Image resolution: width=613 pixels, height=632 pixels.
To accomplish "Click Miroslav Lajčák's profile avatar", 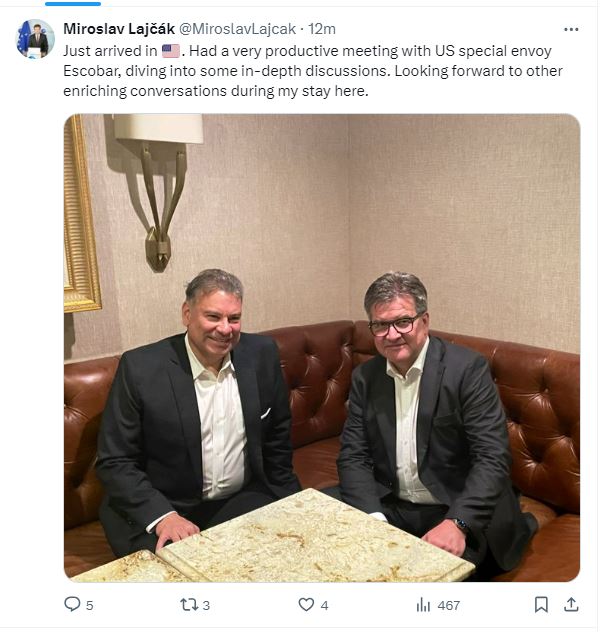I will [x=35, y=39].
